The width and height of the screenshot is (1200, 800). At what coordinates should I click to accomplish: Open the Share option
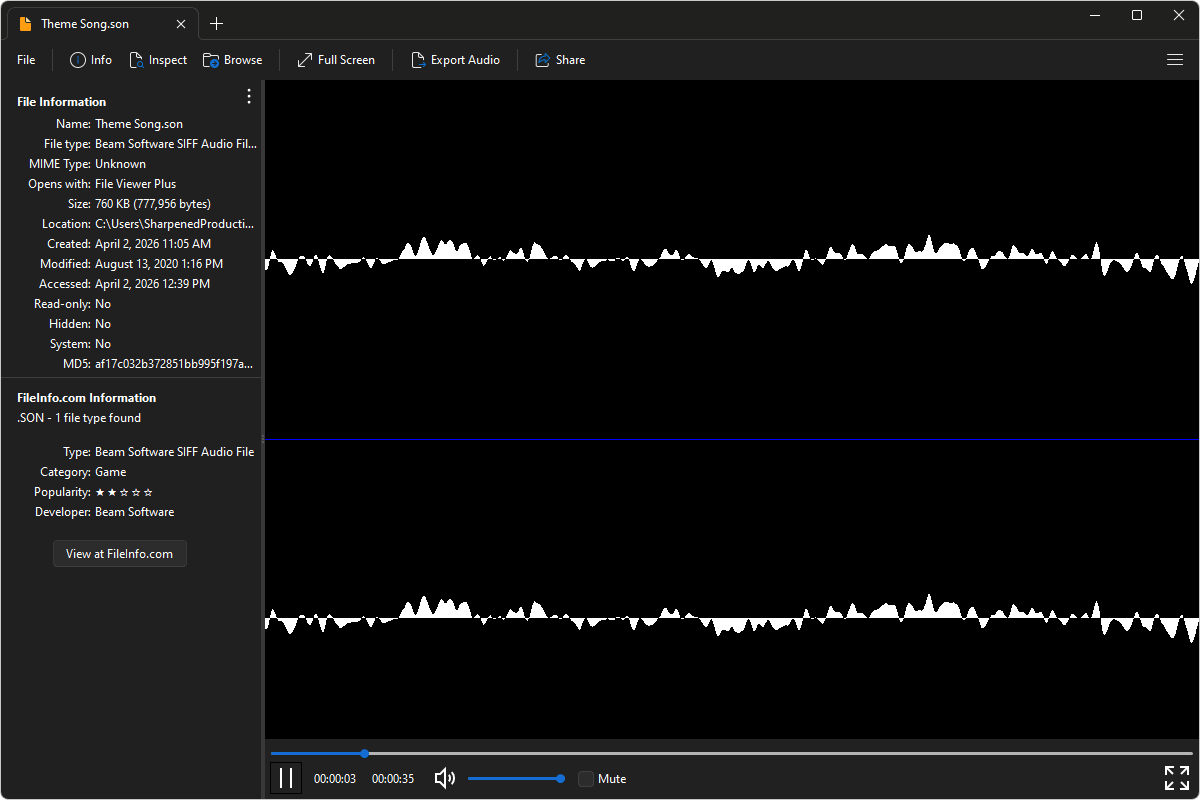543,60
